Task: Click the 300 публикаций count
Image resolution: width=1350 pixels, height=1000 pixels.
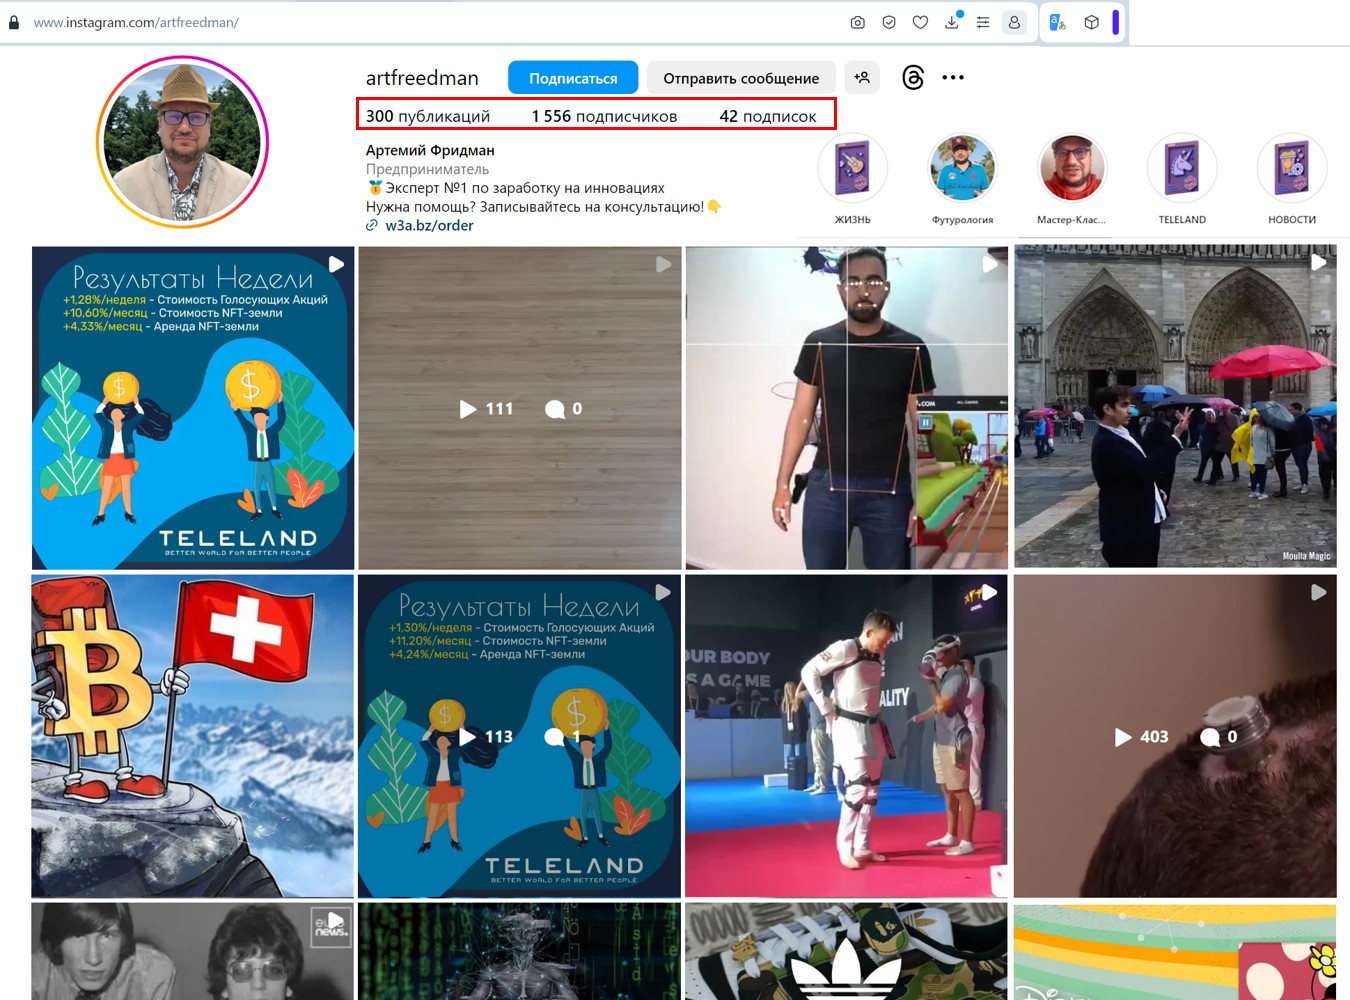Action: pyautogui.click(x=428, y=116)
